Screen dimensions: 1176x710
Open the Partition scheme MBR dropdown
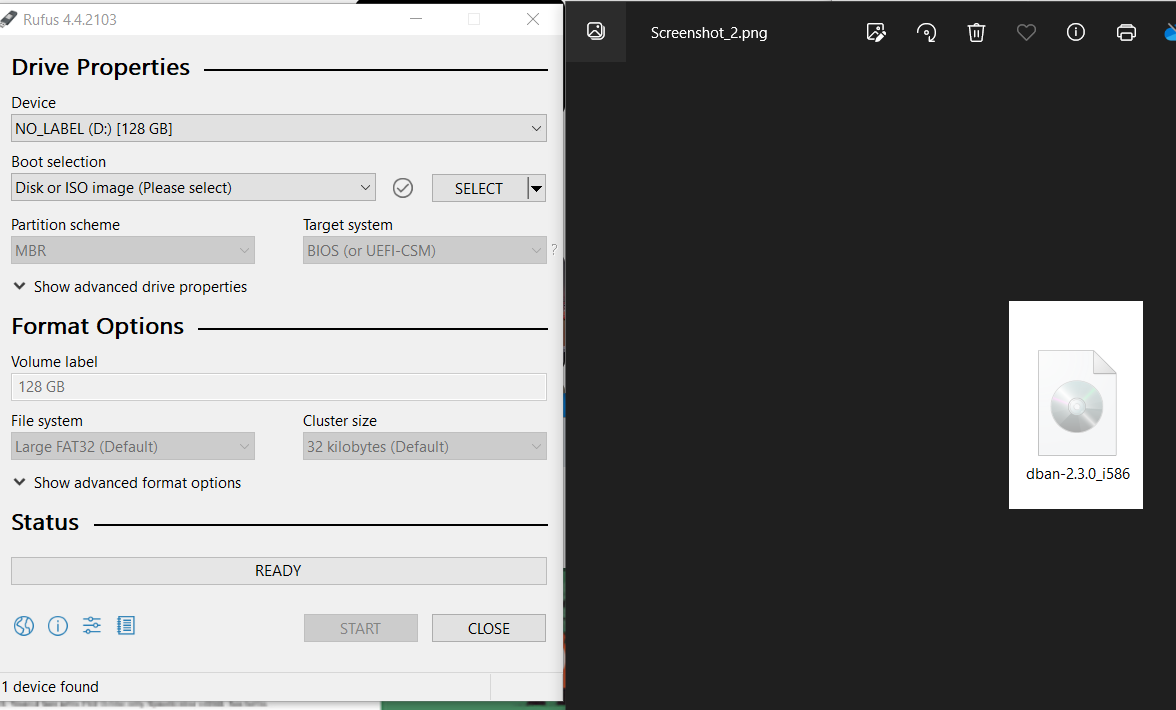tap(133, 250)
